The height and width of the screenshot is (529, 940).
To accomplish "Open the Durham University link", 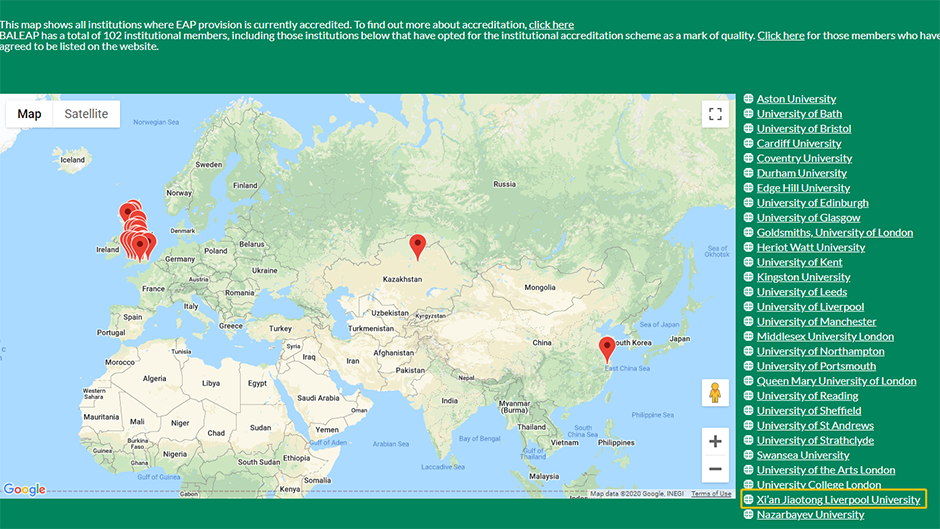I will pyautogui.click(x=802, y=173).
